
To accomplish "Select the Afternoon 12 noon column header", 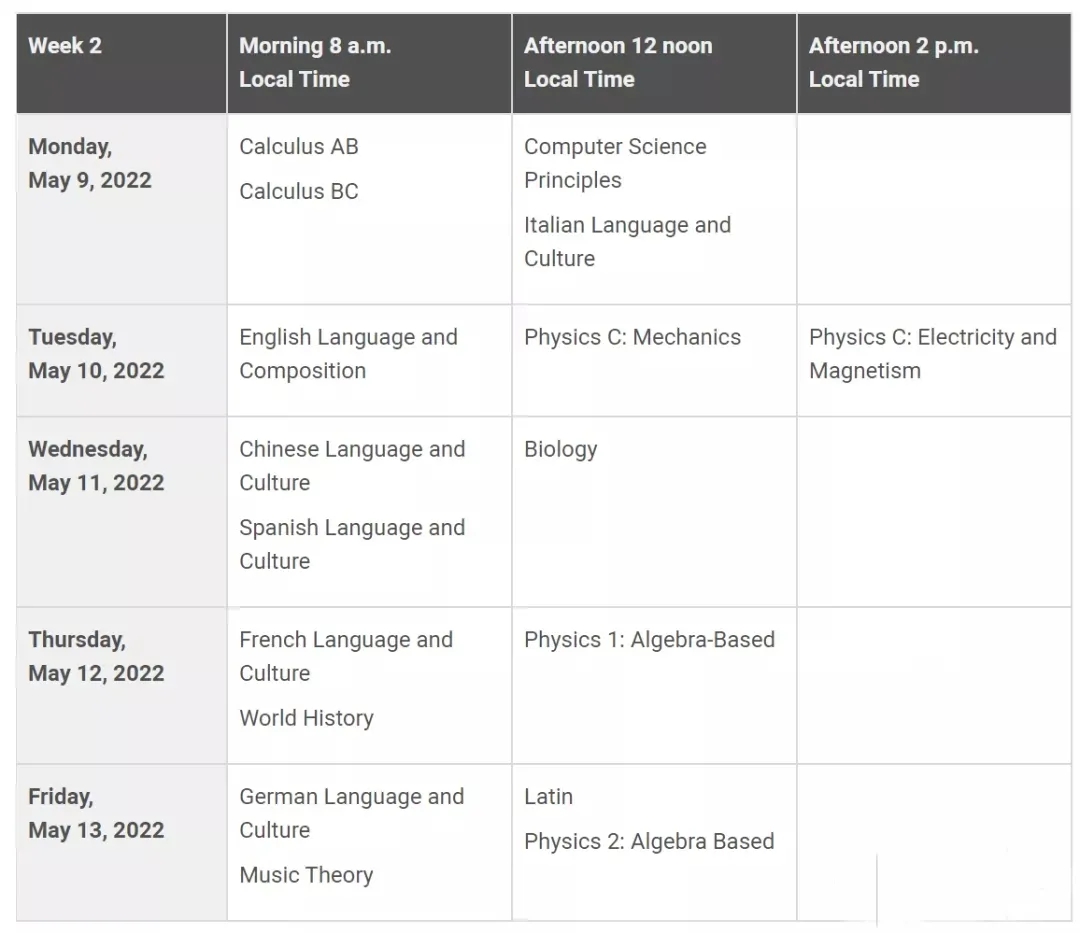I will 654,63.
